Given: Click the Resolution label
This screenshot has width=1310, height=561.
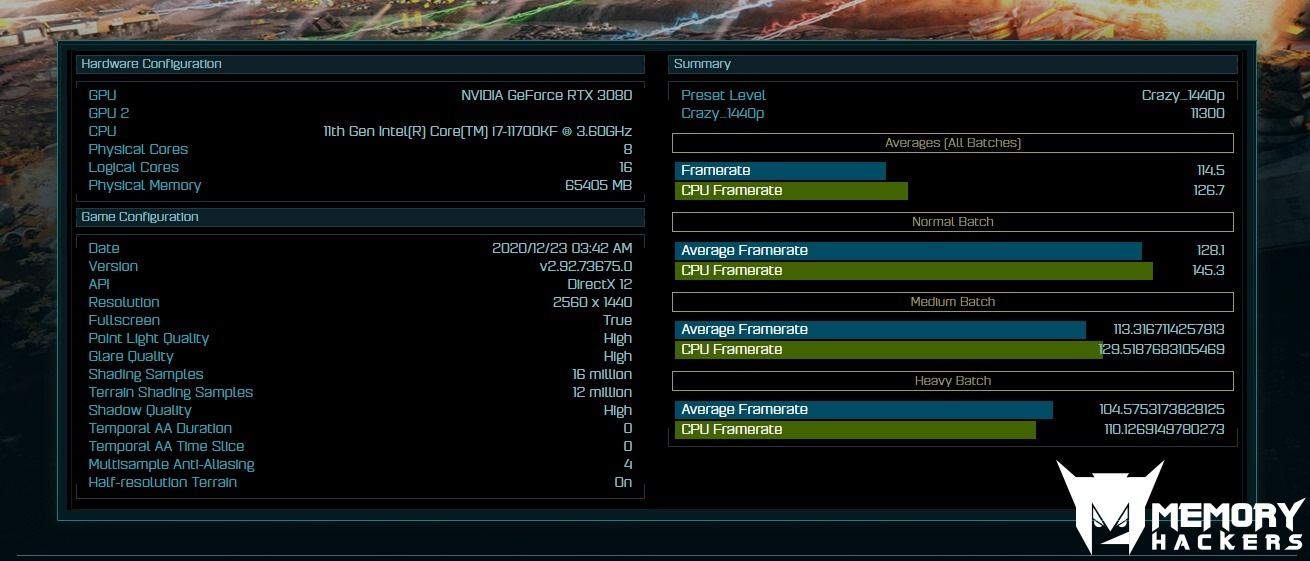Looking at the screenshot, I should tap(124, 303).
